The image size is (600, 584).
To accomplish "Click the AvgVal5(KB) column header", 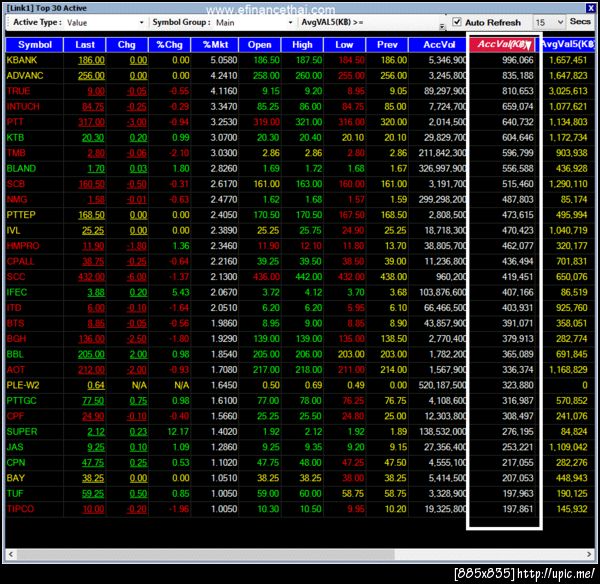I will pos(568,44).
